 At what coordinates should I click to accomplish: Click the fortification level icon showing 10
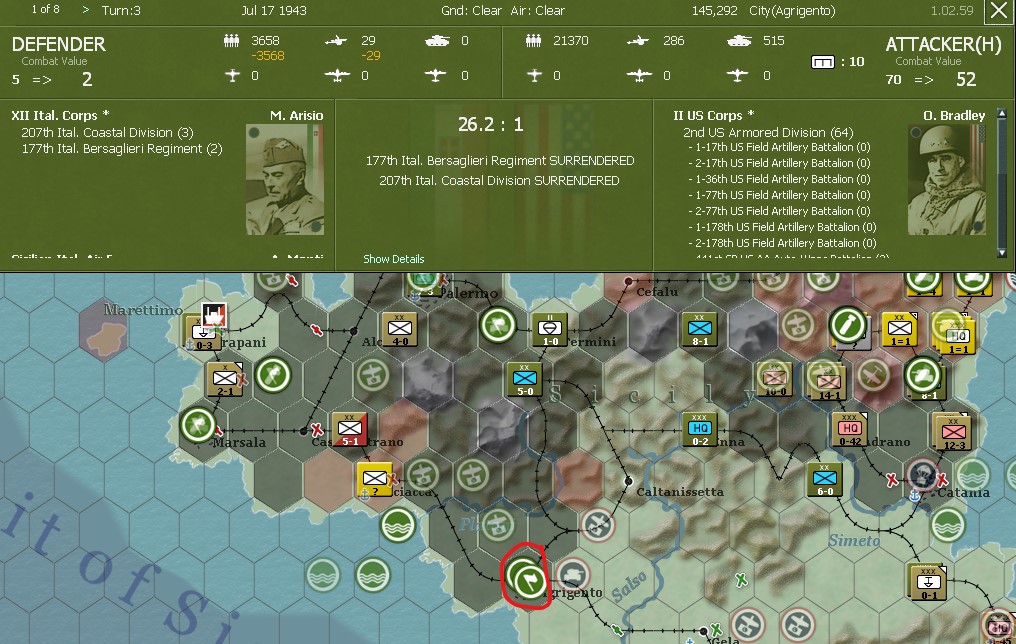(823, 62)
